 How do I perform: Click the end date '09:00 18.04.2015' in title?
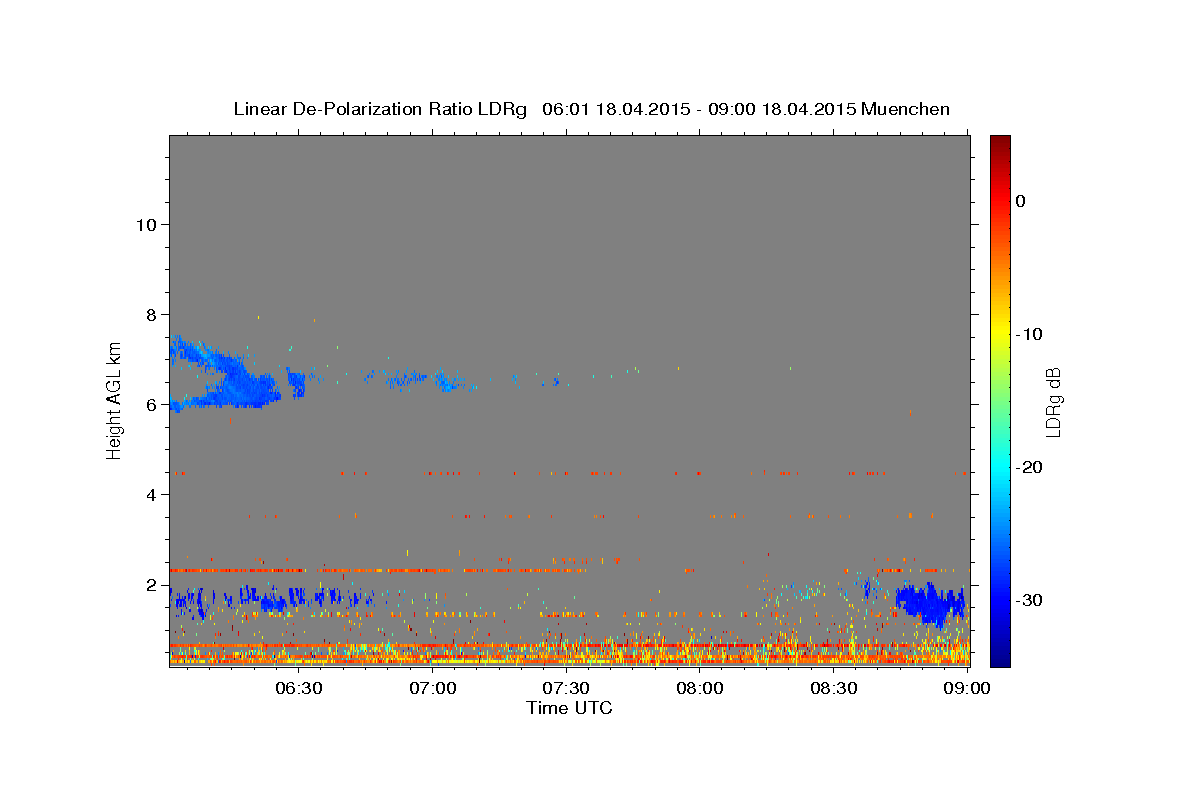[x=782, y=109]
